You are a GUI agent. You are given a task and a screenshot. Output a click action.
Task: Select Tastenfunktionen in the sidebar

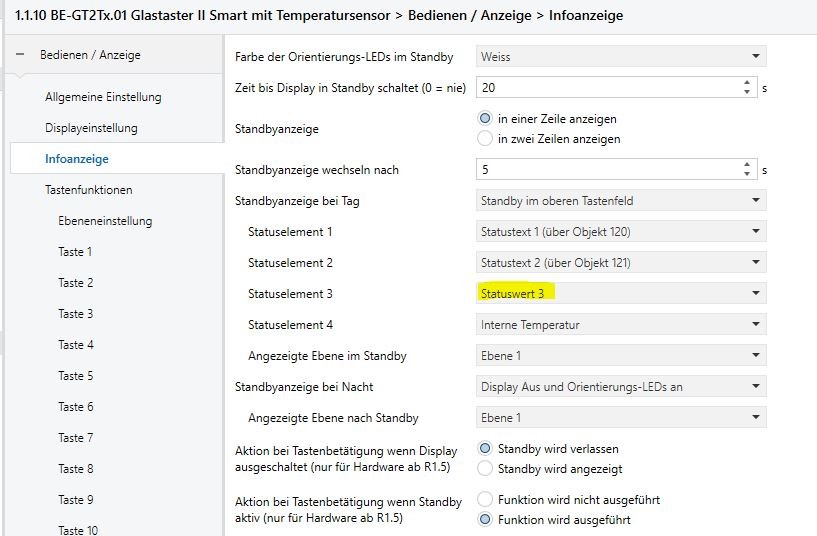coord(88,190)
